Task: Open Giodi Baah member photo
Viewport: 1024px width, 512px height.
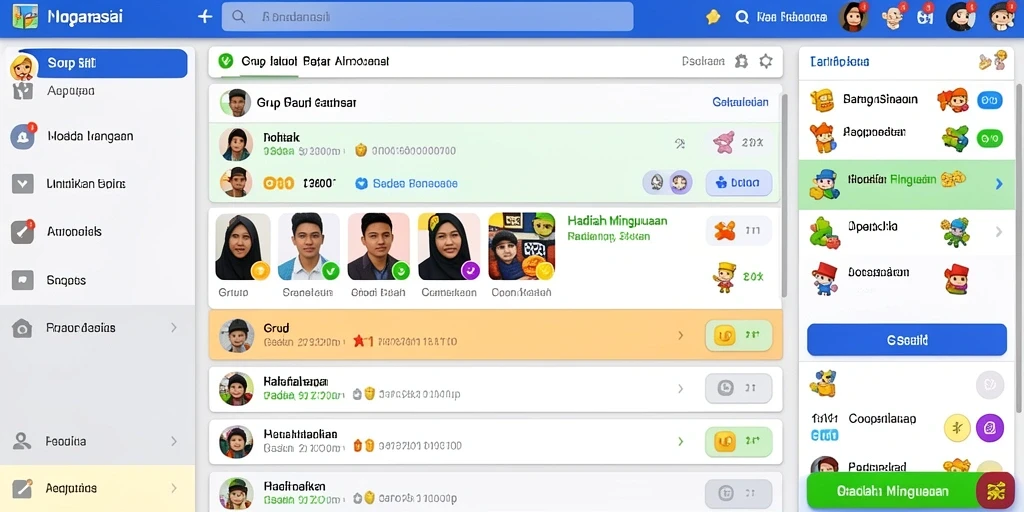Action: point(379,247)
